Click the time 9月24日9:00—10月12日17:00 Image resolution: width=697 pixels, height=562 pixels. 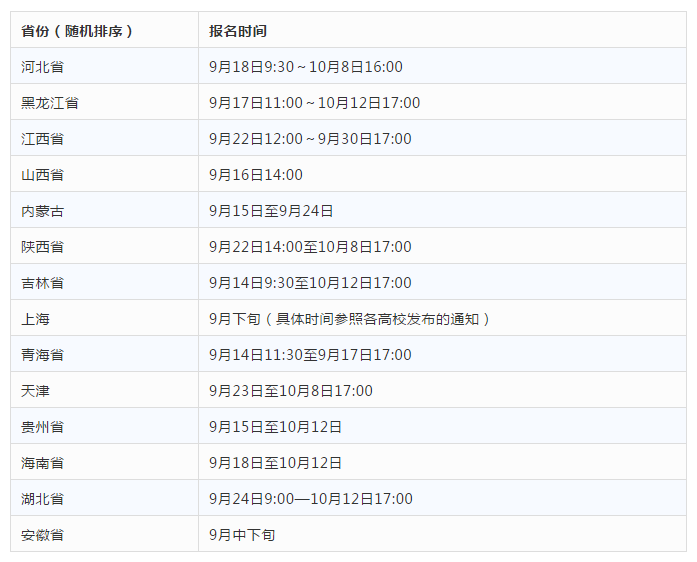click(311, 499)
